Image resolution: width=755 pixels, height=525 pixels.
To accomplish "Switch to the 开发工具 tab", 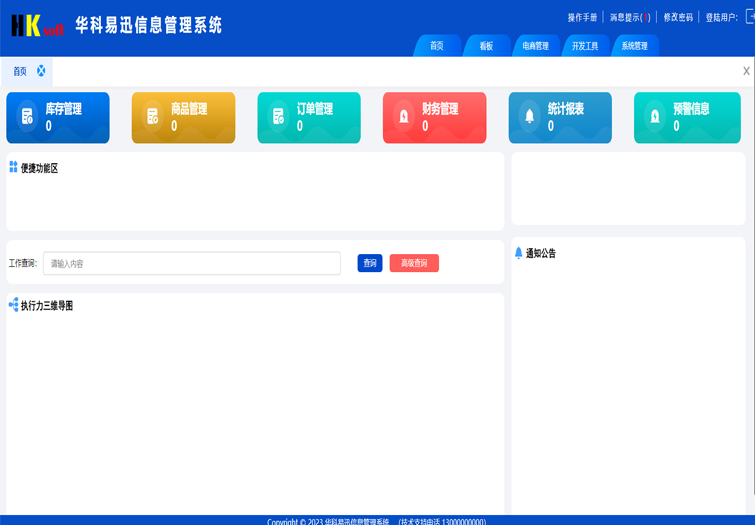I will tap(585, 46).
